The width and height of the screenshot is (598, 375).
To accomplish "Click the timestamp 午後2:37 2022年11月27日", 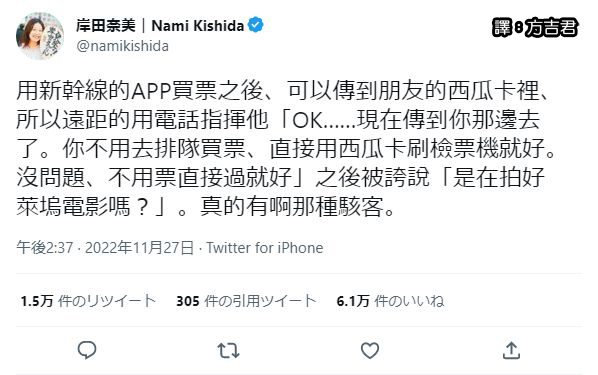I will [105, 248].
